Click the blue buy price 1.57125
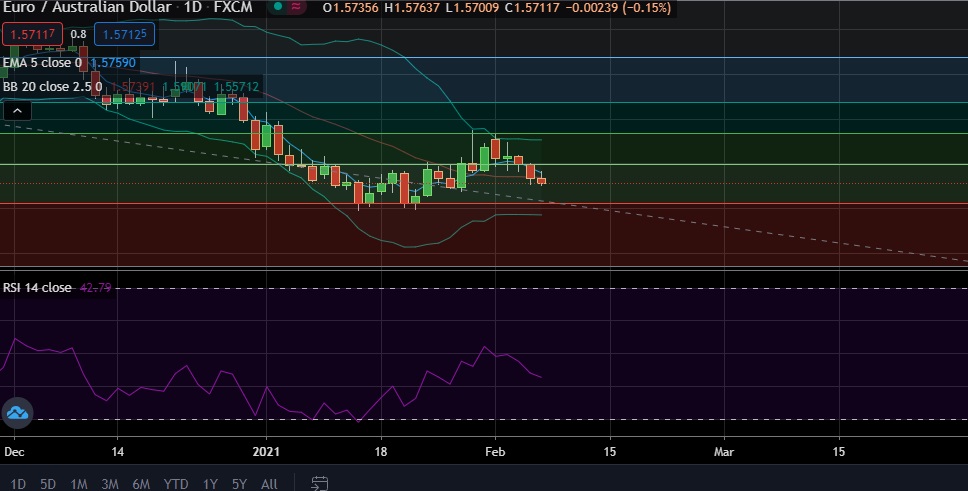Image resolution: width=968 pixels, height=491 pixels. pos(125,34)
